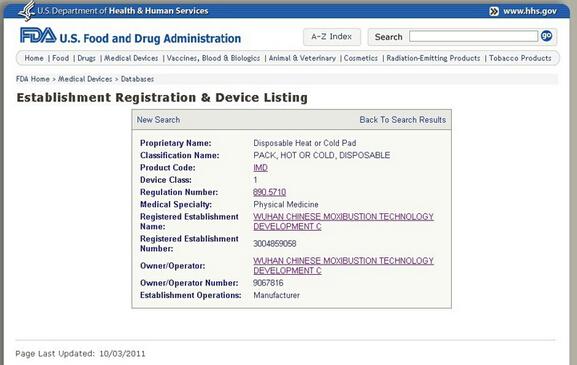Click the www.hhs.gov arrow icon
The image size is (577, 365).
point(494,11)
